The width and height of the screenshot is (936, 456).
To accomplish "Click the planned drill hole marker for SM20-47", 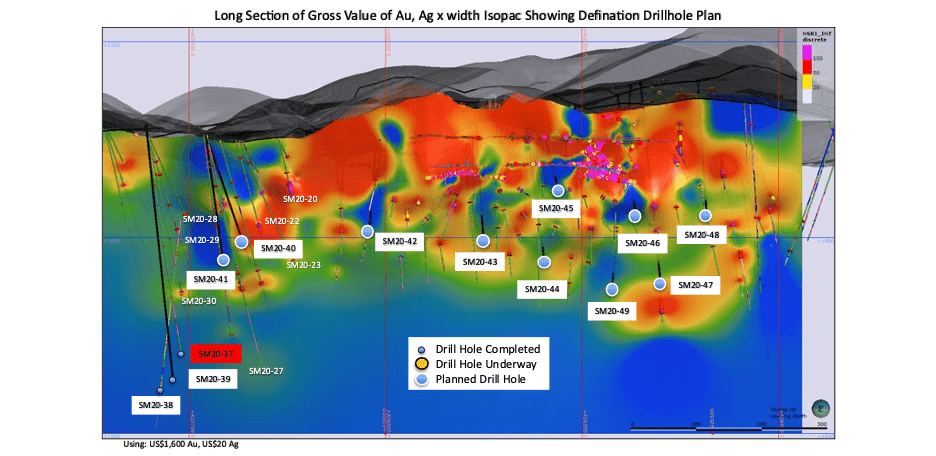I will coord(659,284).
